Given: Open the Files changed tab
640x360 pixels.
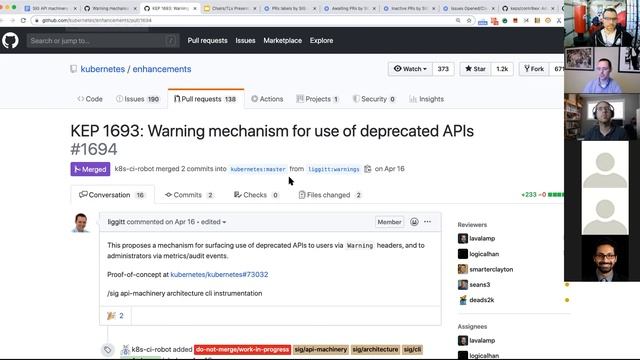Looking at the screenshot, I should point(330,195).
